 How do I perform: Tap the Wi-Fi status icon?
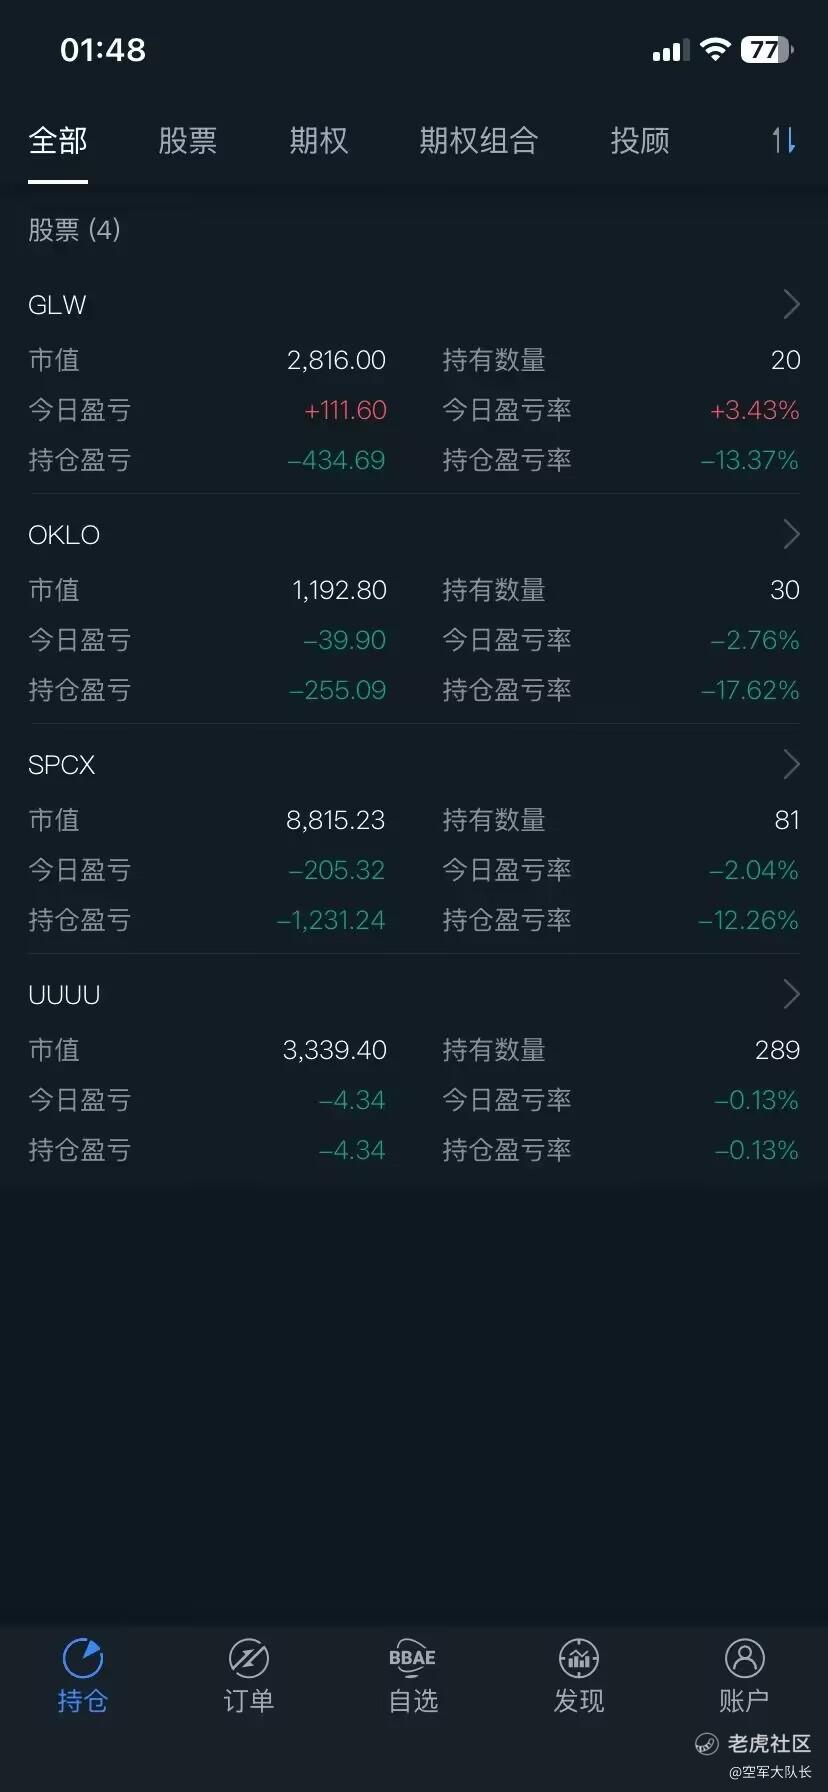click(715, 50)
